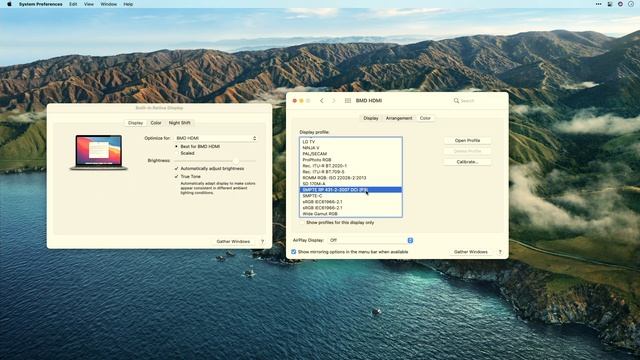
Task: Toggle True Tone checkbox
Action: tap(177, 177)
